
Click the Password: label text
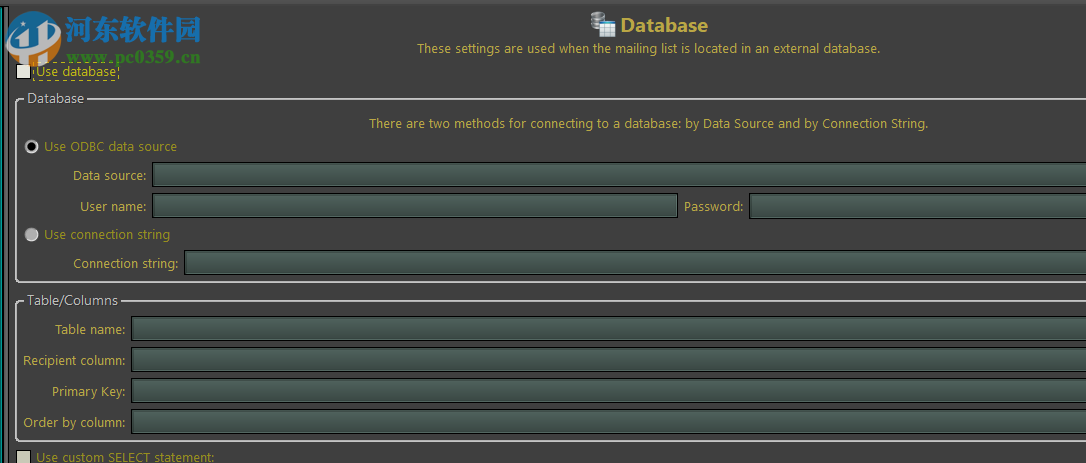[713, 207]
